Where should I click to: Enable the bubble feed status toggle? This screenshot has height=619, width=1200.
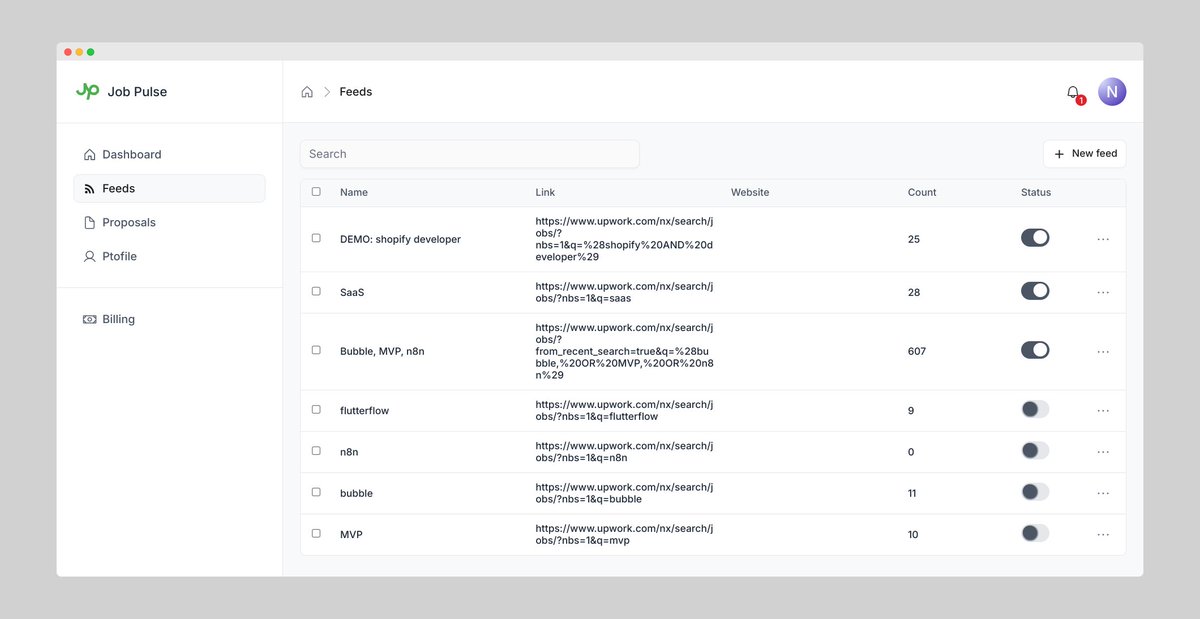(x=1035, y=492)
